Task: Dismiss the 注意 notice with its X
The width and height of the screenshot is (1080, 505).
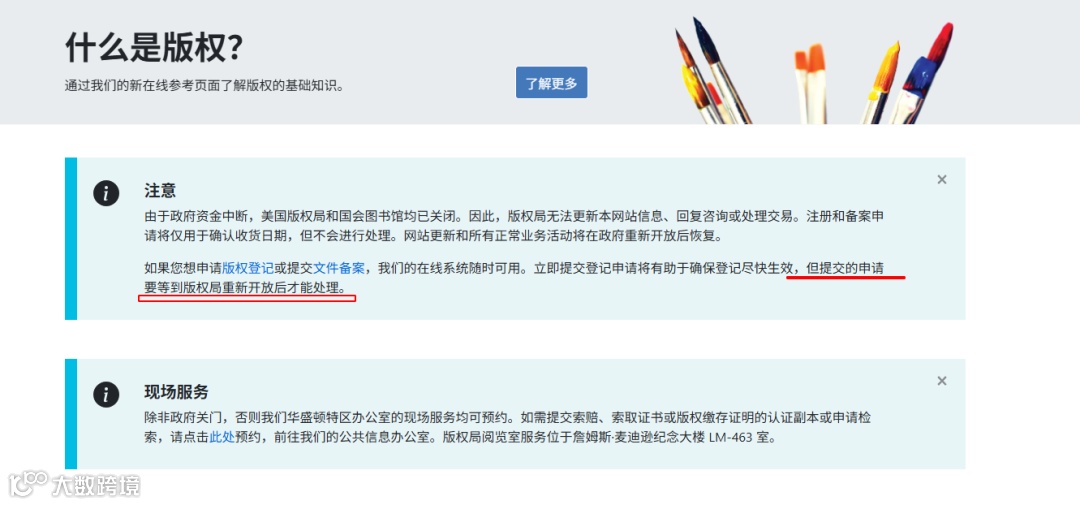Action: pos(942,180)
